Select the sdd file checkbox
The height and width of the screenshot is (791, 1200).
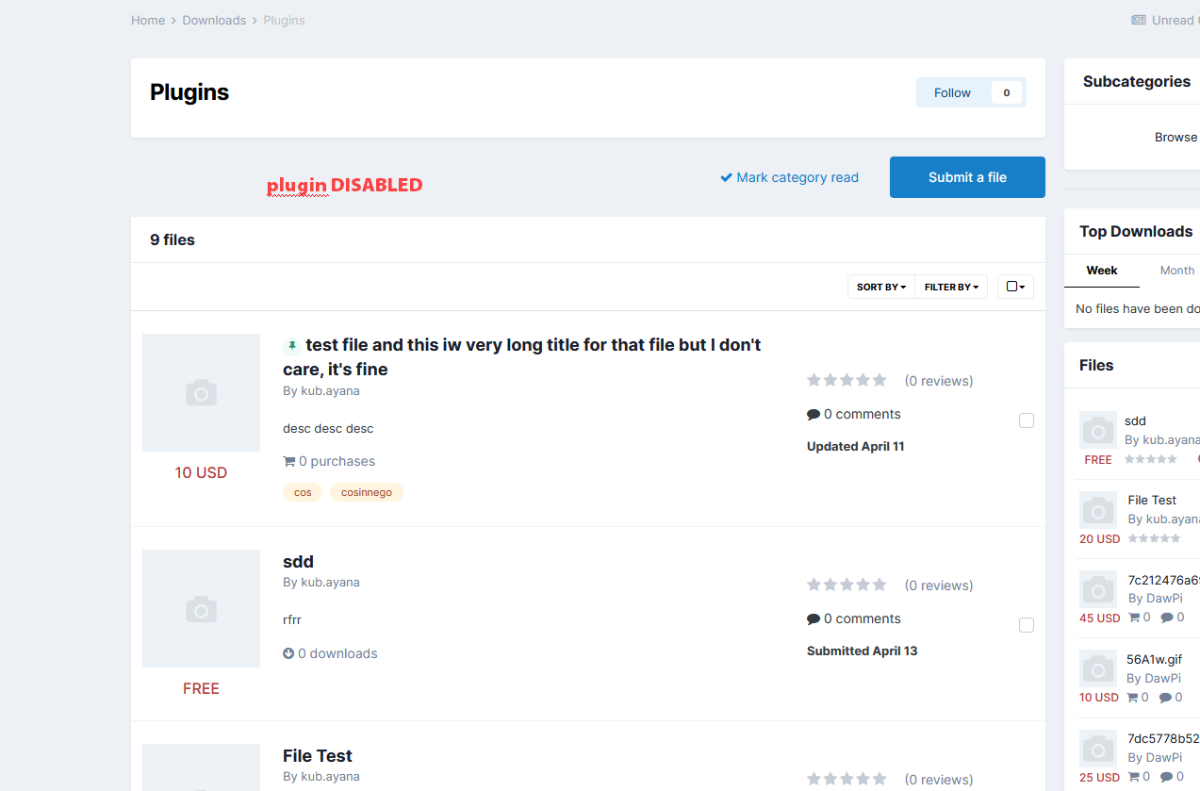click(x=1026, y=625)
